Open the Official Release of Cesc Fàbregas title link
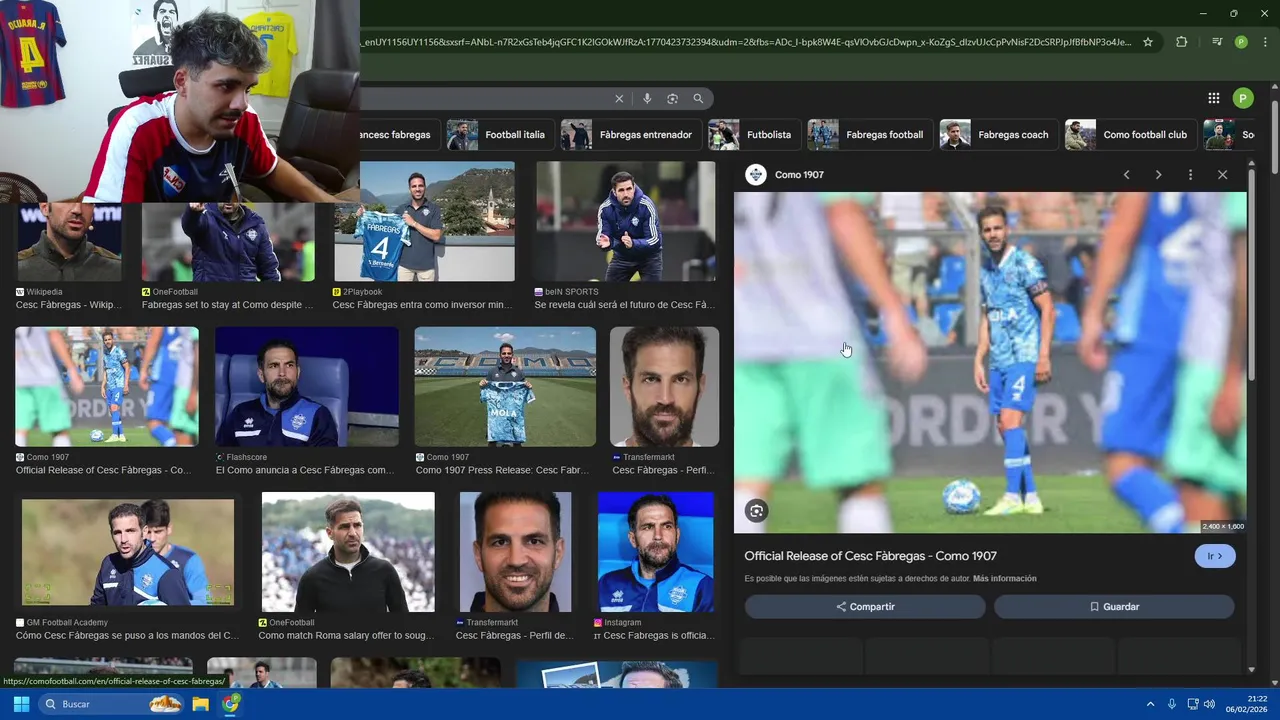The image size is (1280, 720). tap(870, 556)
